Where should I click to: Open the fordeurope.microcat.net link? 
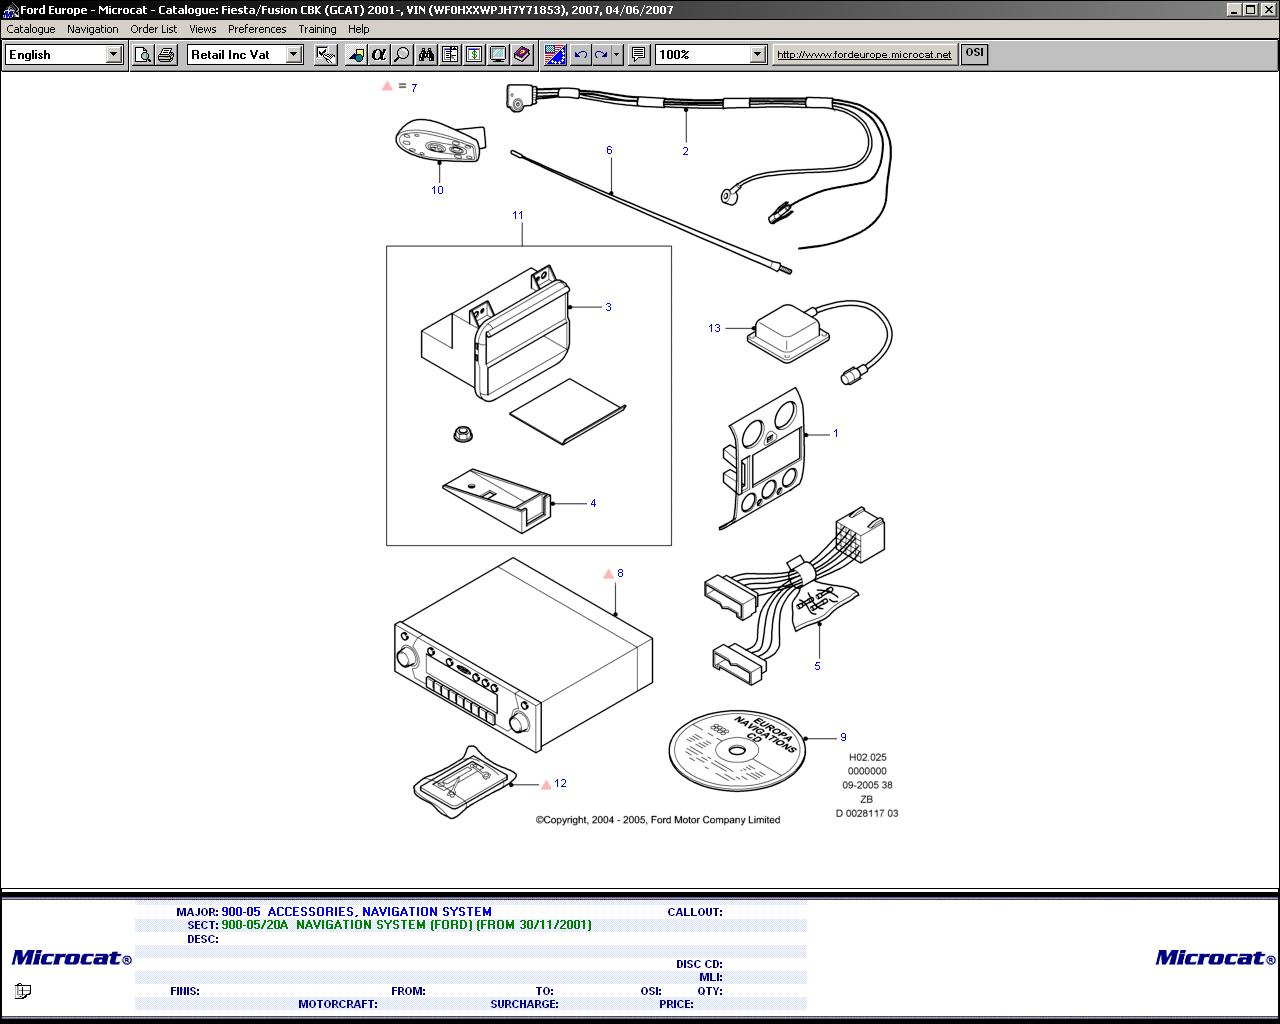864,55
